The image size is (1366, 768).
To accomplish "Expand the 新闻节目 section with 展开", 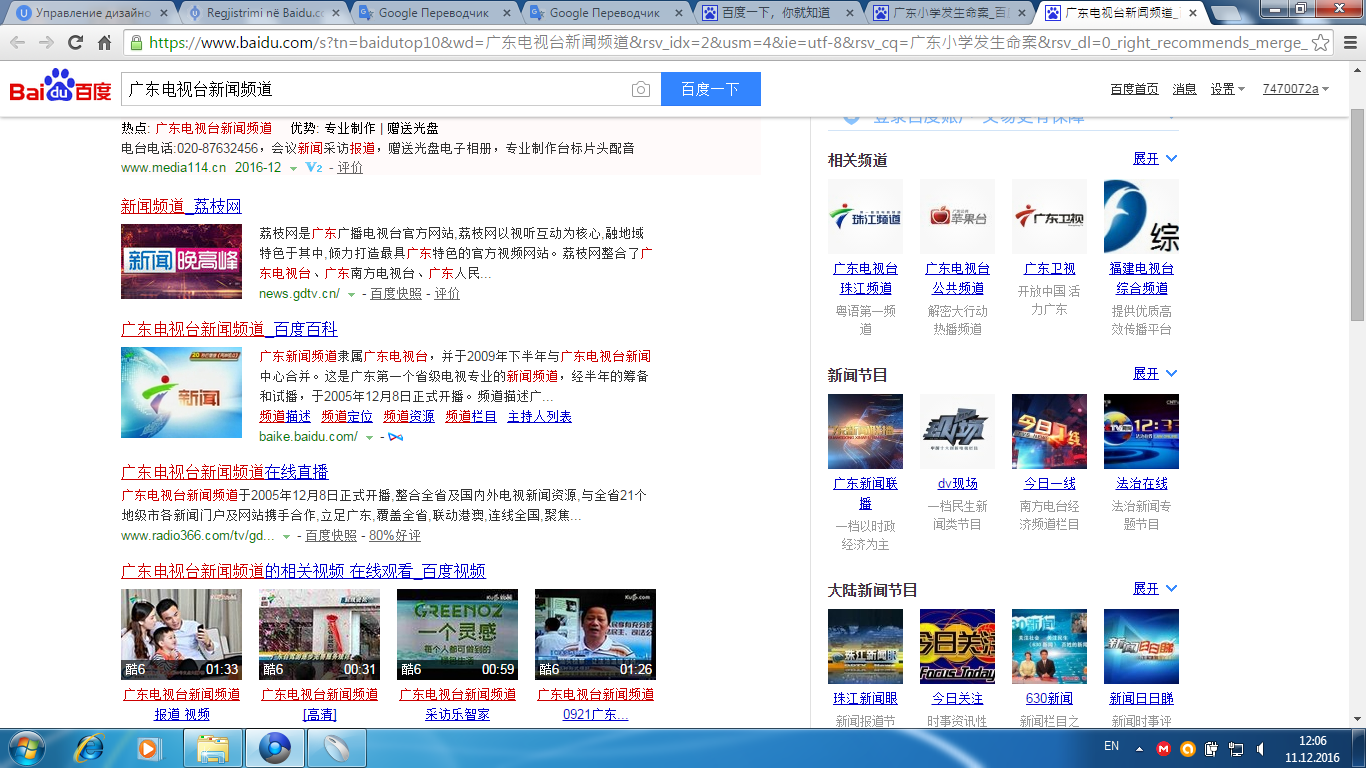I will [1155, 374].
